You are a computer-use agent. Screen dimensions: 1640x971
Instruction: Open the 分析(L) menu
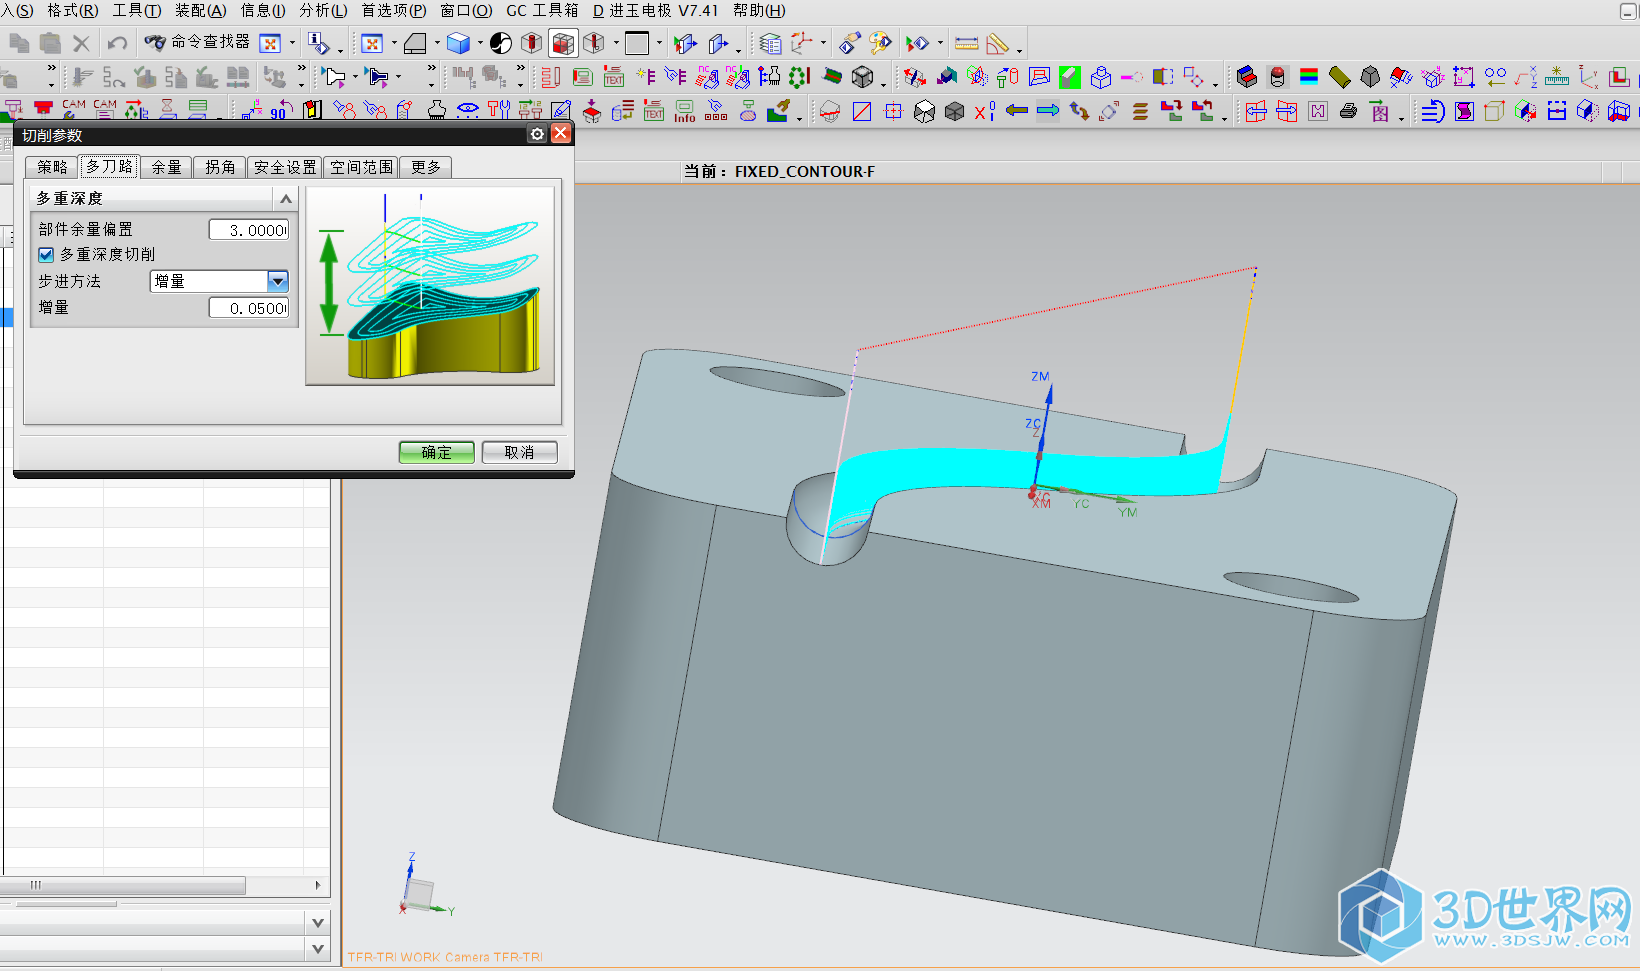(323, 10)
